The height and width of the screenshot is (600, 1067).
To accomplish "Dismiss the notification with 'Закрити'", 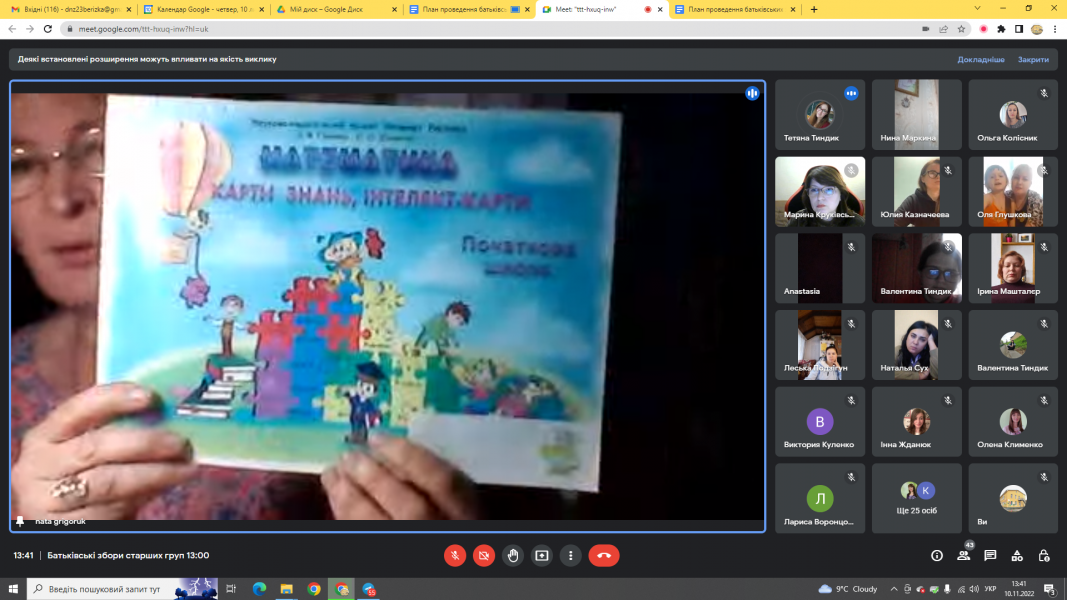I will pos(1033,59).
